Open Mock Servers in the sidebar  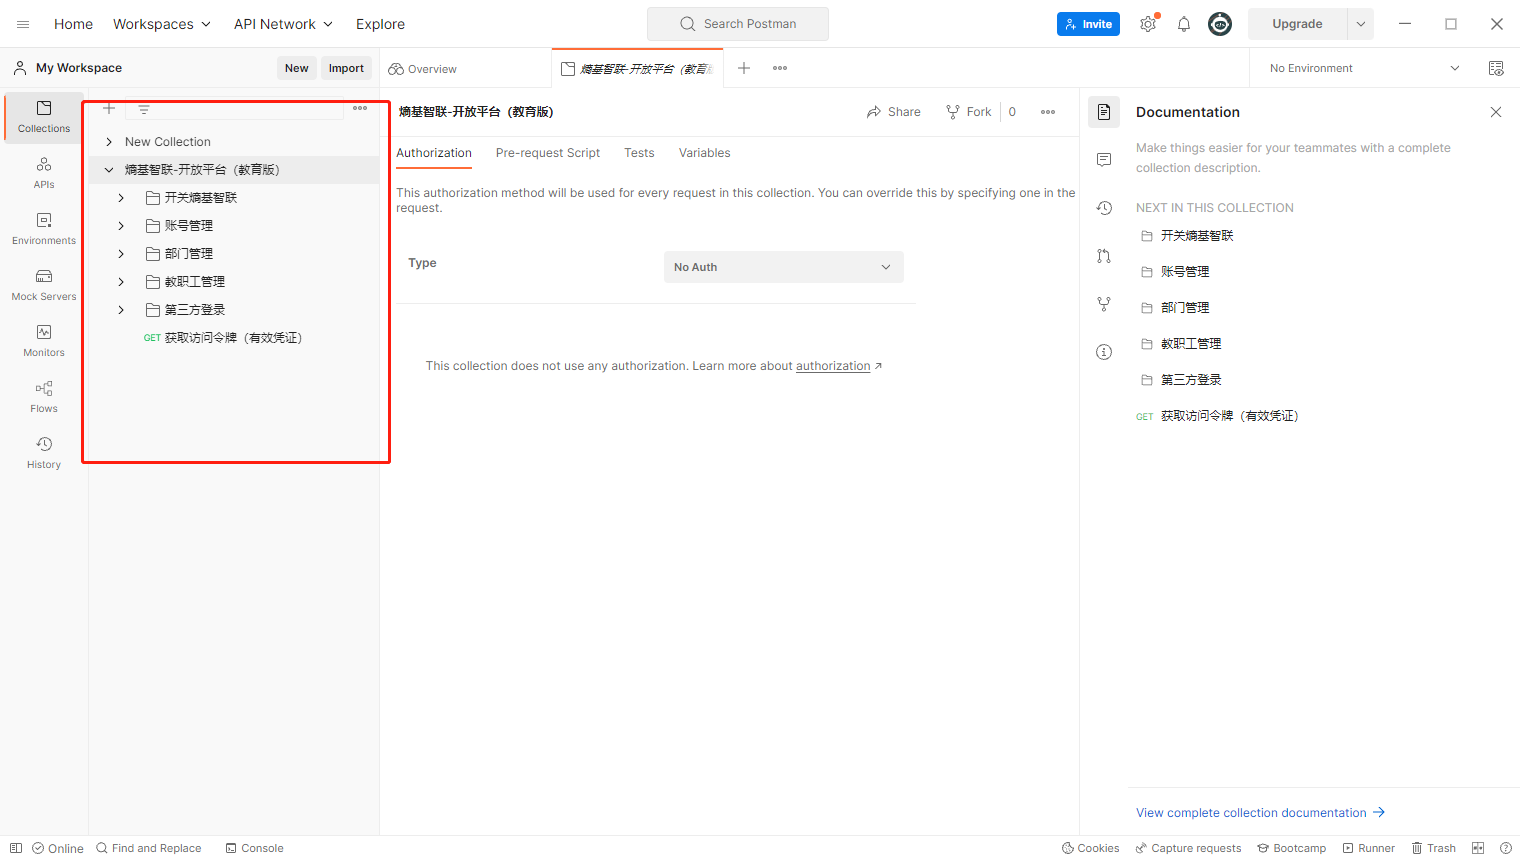(x=44, y=285)
